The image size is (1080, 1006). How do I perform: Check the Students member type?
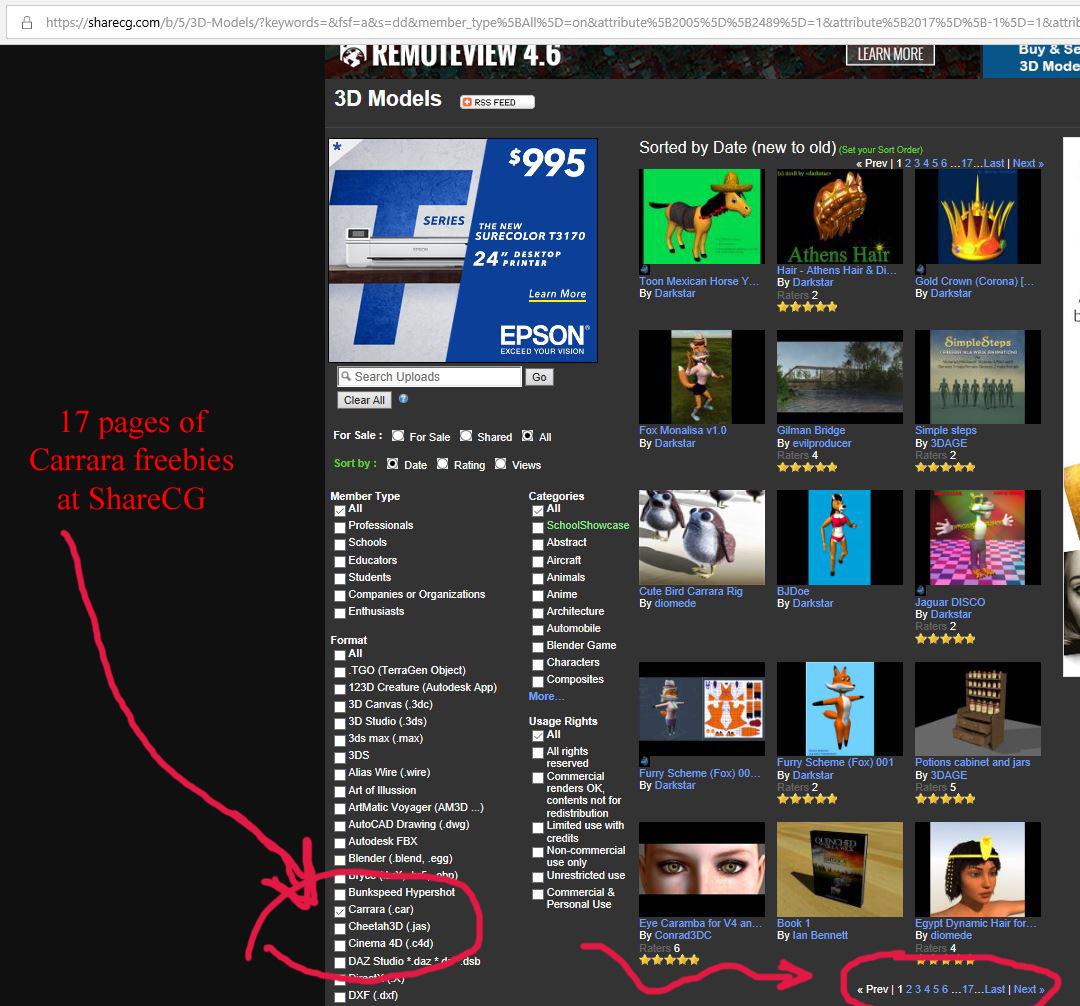pyautogui.click(x=340, y=579)
